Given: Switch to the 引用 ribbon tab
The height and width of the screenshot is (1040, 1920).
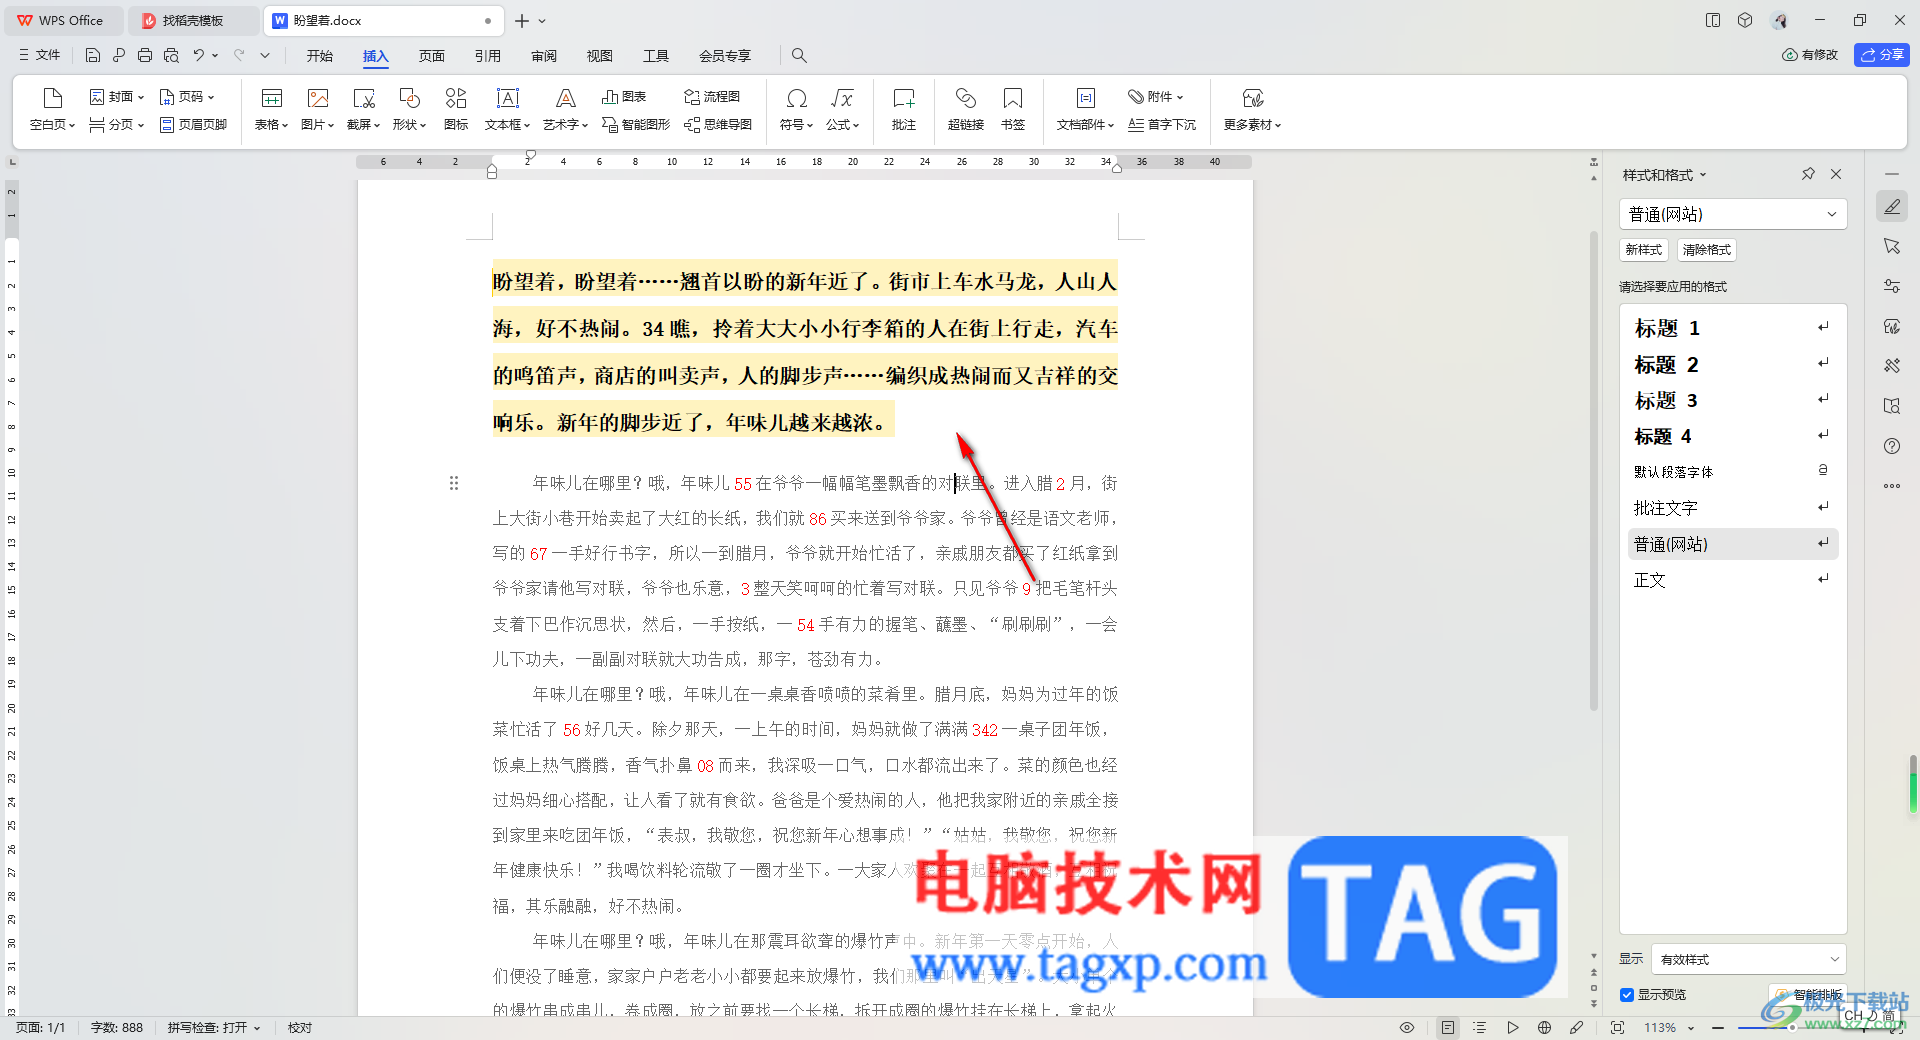Looking at the screenshot, I should (x=488, y=56).
